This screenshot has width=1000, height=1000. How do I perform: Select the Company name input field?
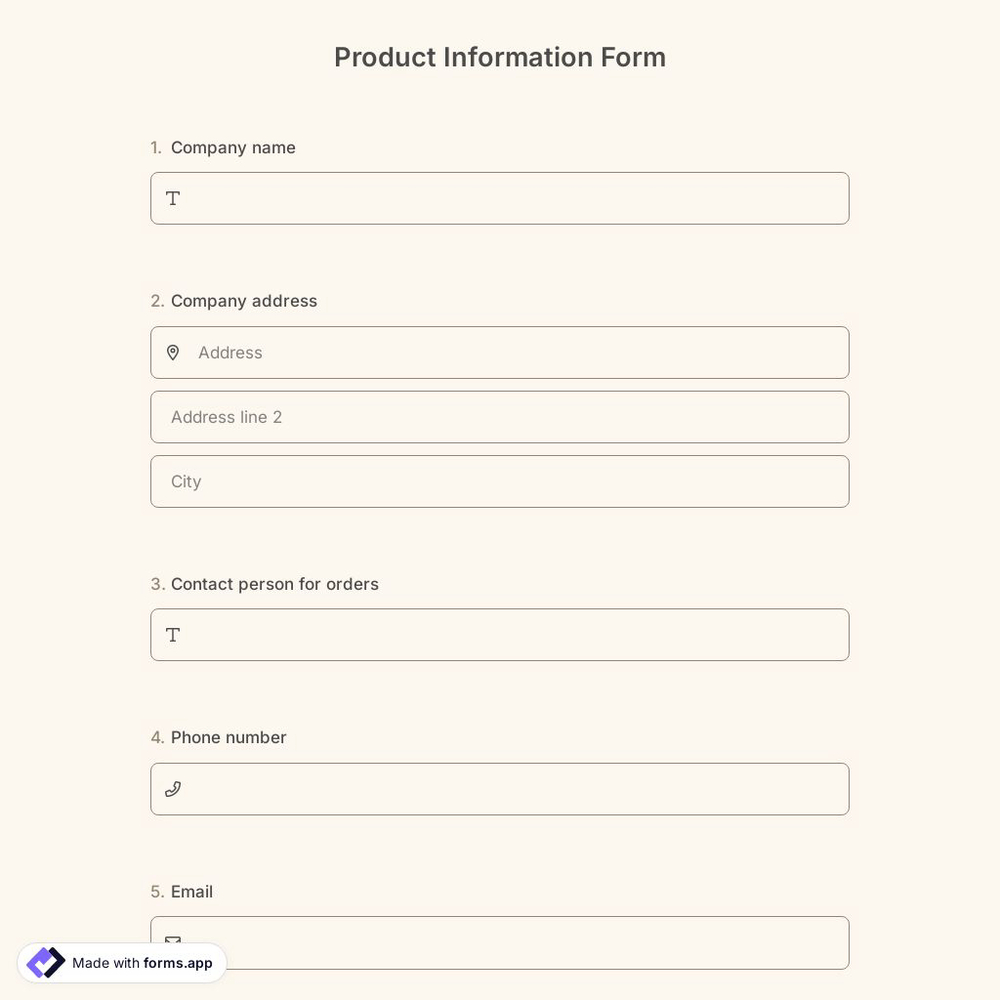pos(500,198)
